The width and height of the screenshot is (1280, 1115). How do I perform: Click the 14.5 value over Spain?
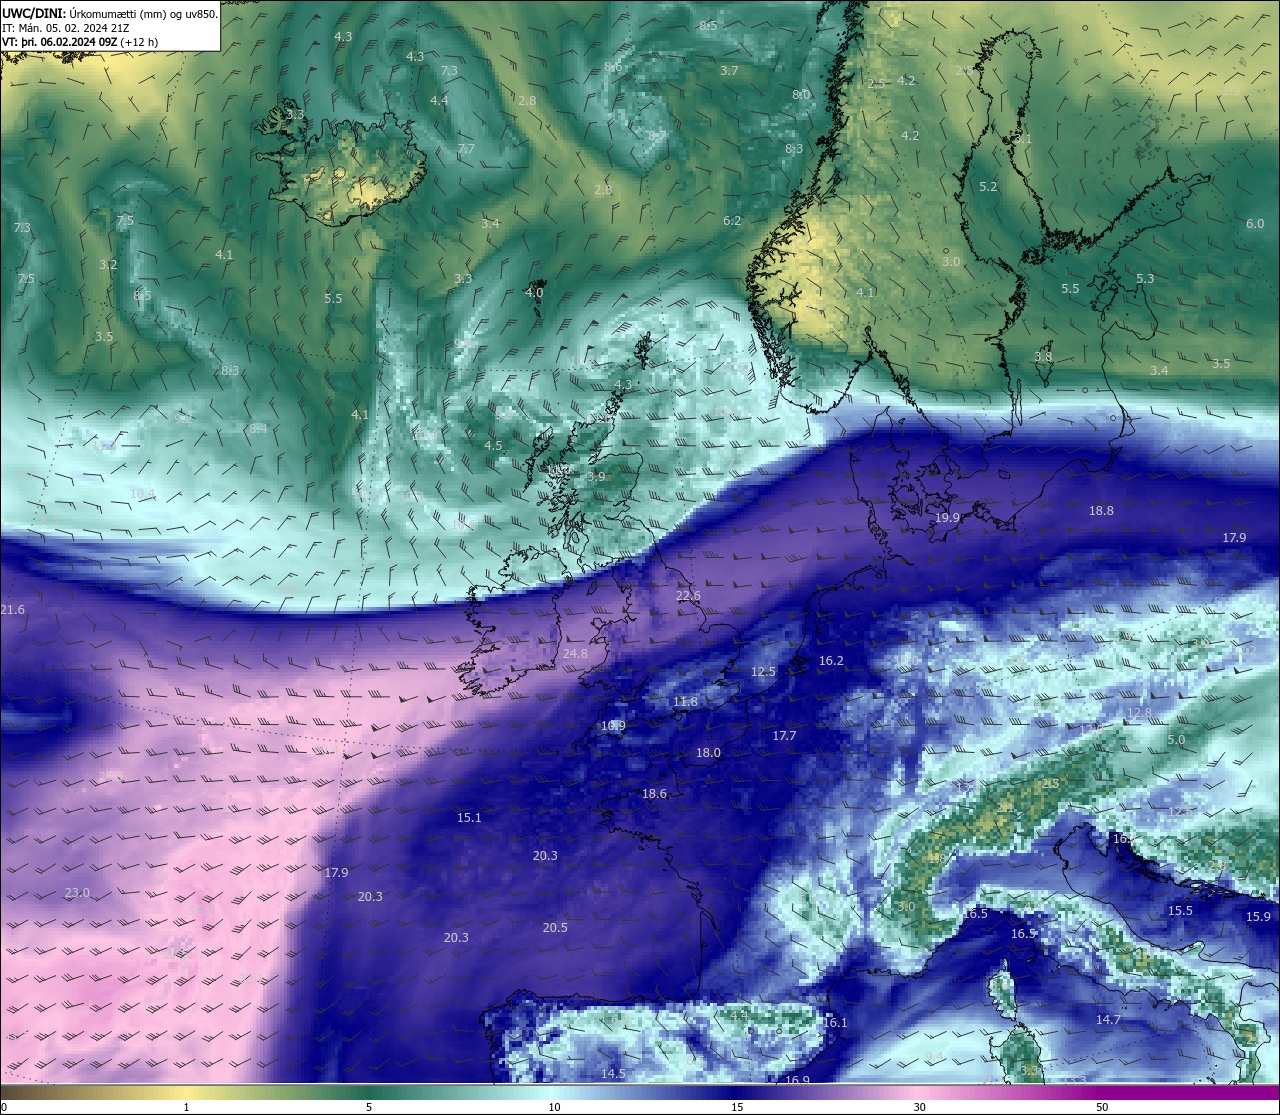(613, 1074)
